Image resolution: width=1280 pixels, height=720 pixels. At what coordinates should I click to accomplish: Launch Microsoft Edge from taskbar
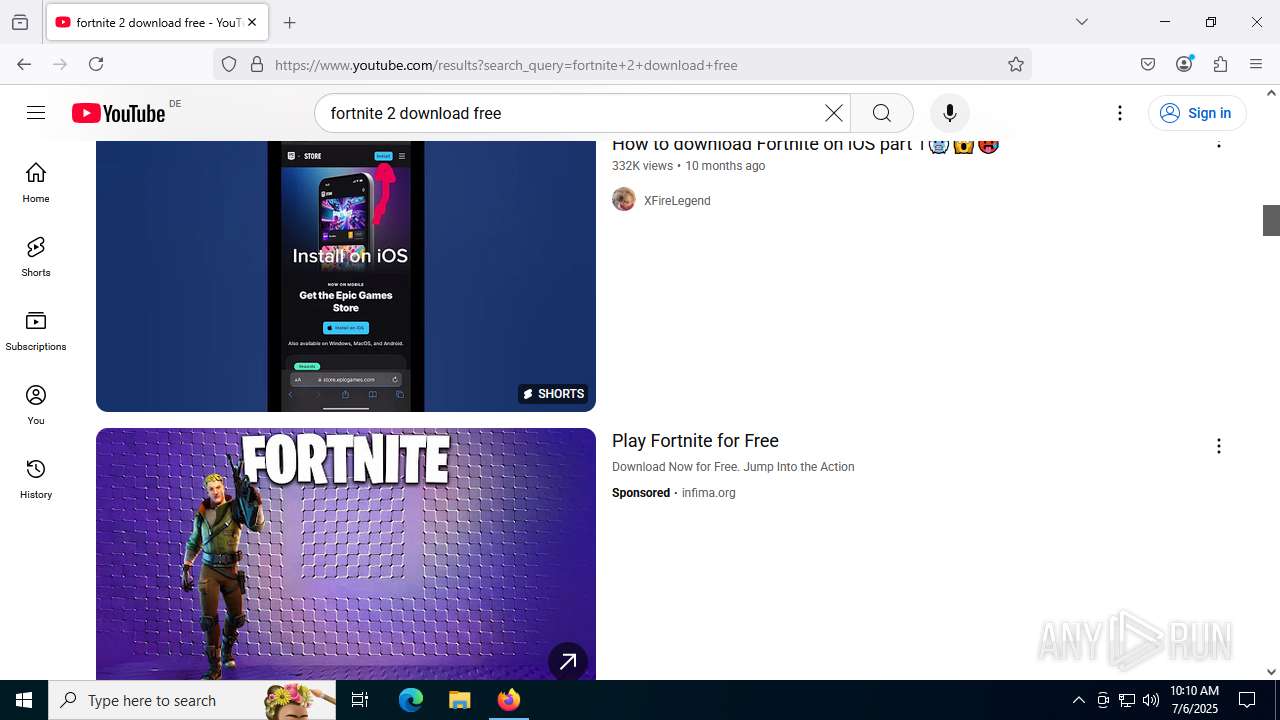point(411,700)
